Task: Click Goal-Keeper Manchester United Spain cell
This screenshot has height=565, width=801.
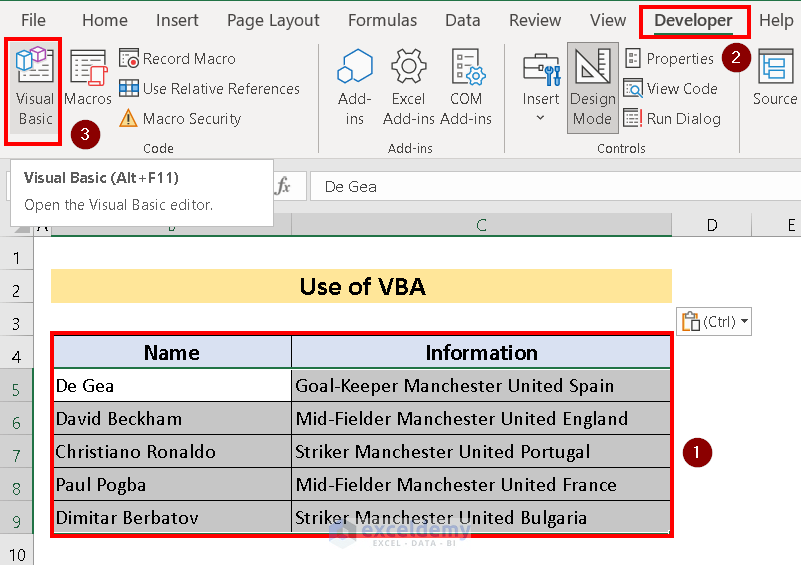Action: click(481, 386)
